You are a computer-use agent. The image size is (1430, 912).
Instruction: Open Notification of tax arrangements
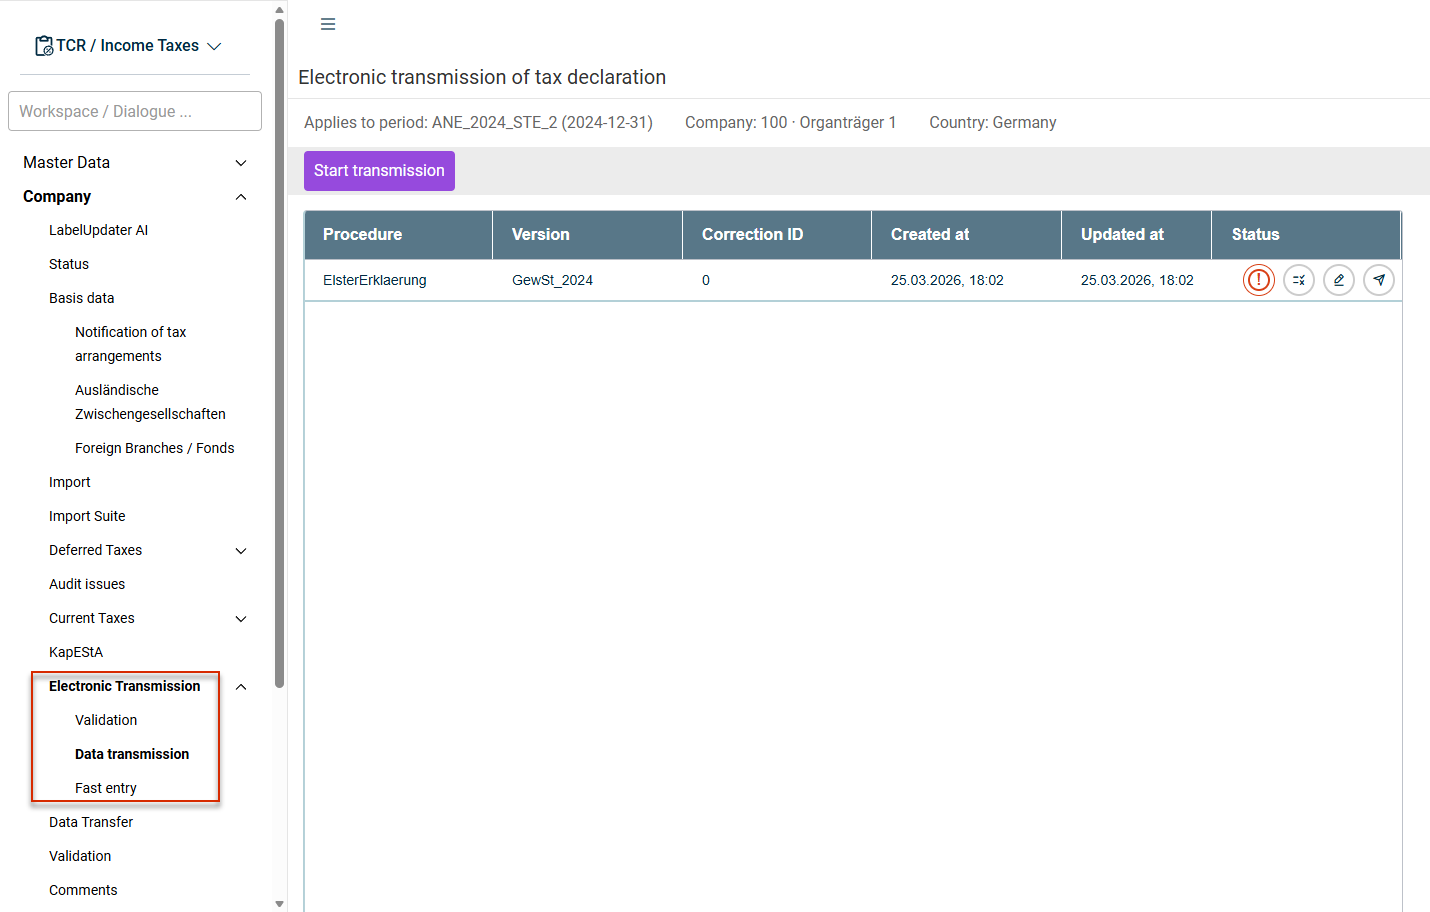[131, 344]
